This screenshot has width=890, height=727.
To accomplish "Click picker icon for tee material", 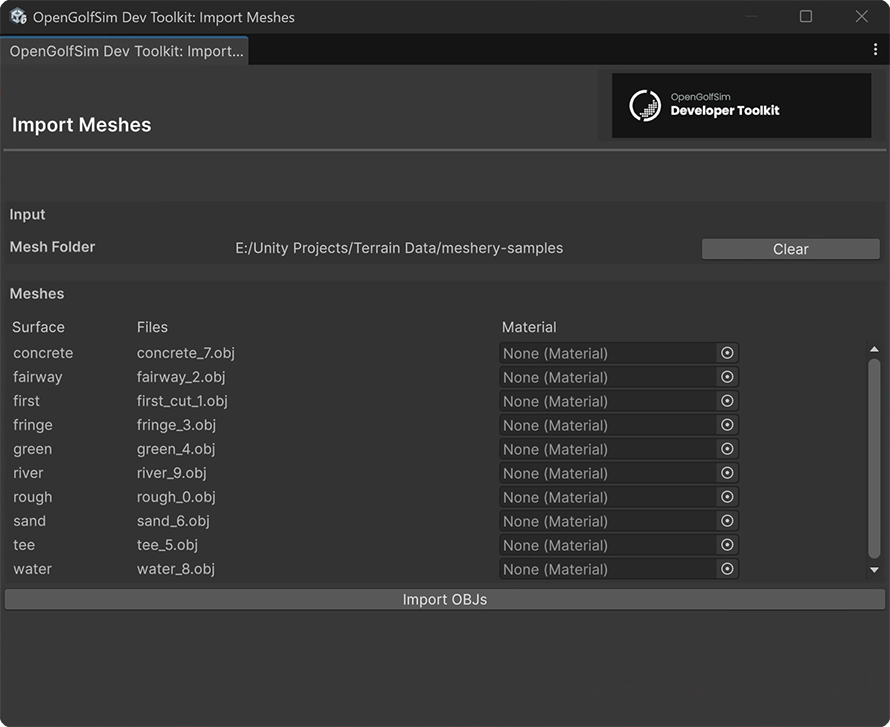I will (x=727, y=545).
